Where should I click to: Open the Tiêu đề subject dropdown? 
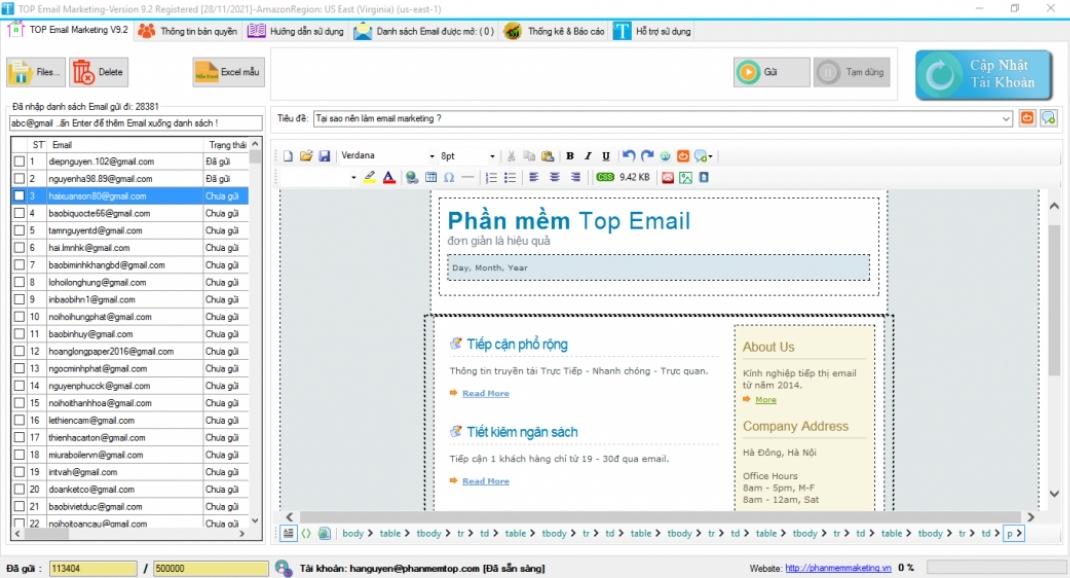[x=1007, y=117]
